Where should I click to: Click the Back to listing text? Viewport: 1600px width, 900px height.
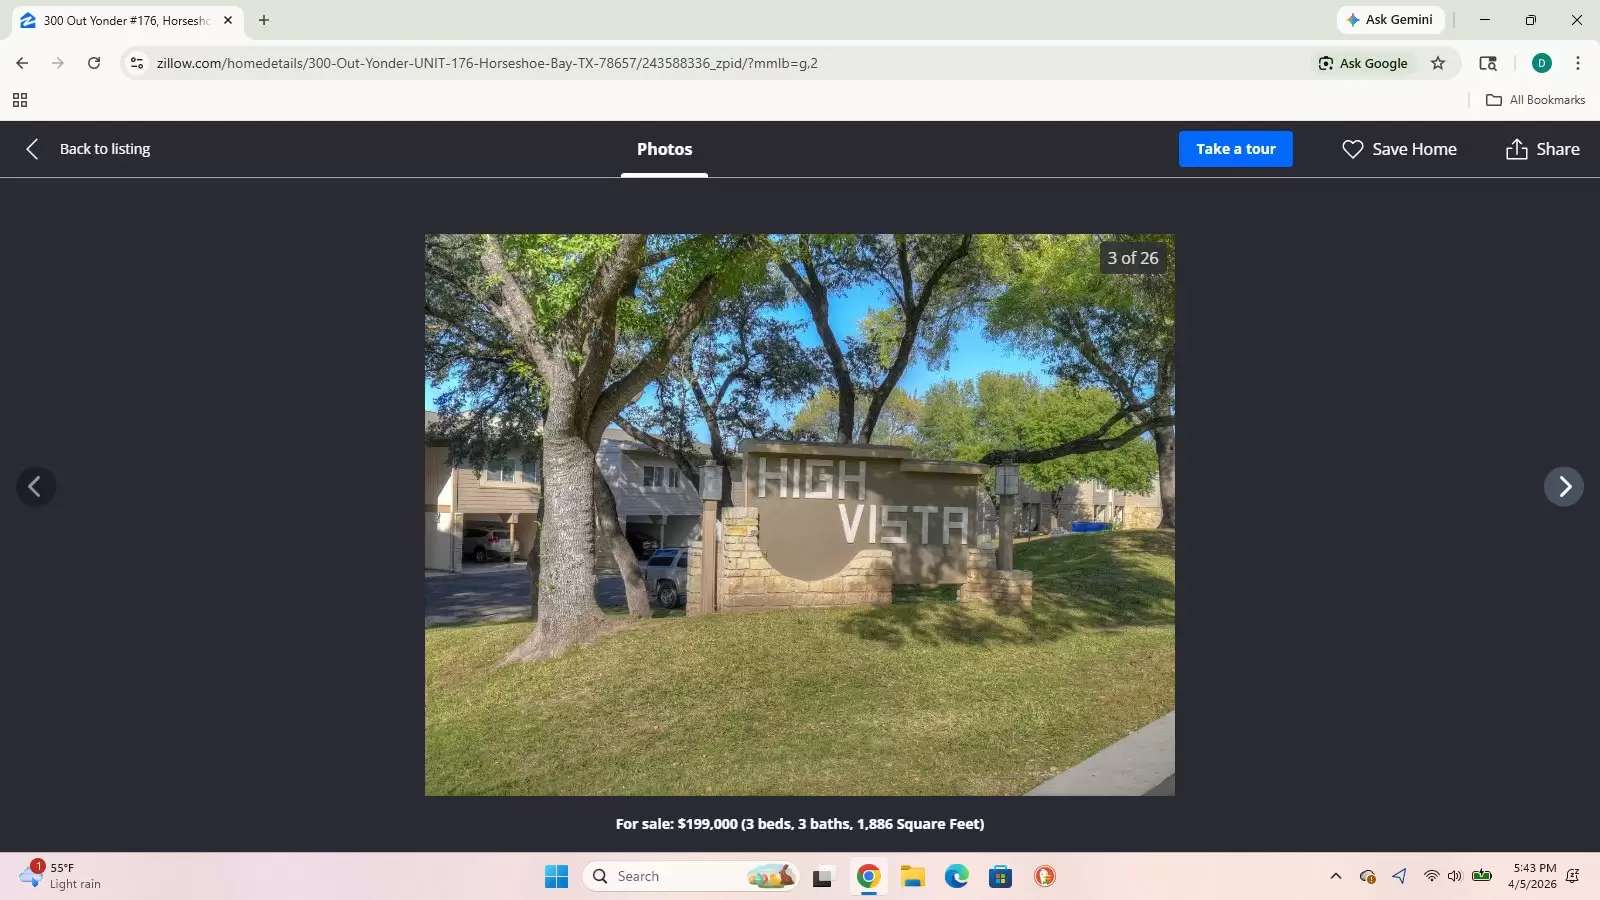click(x=105, y=149)
